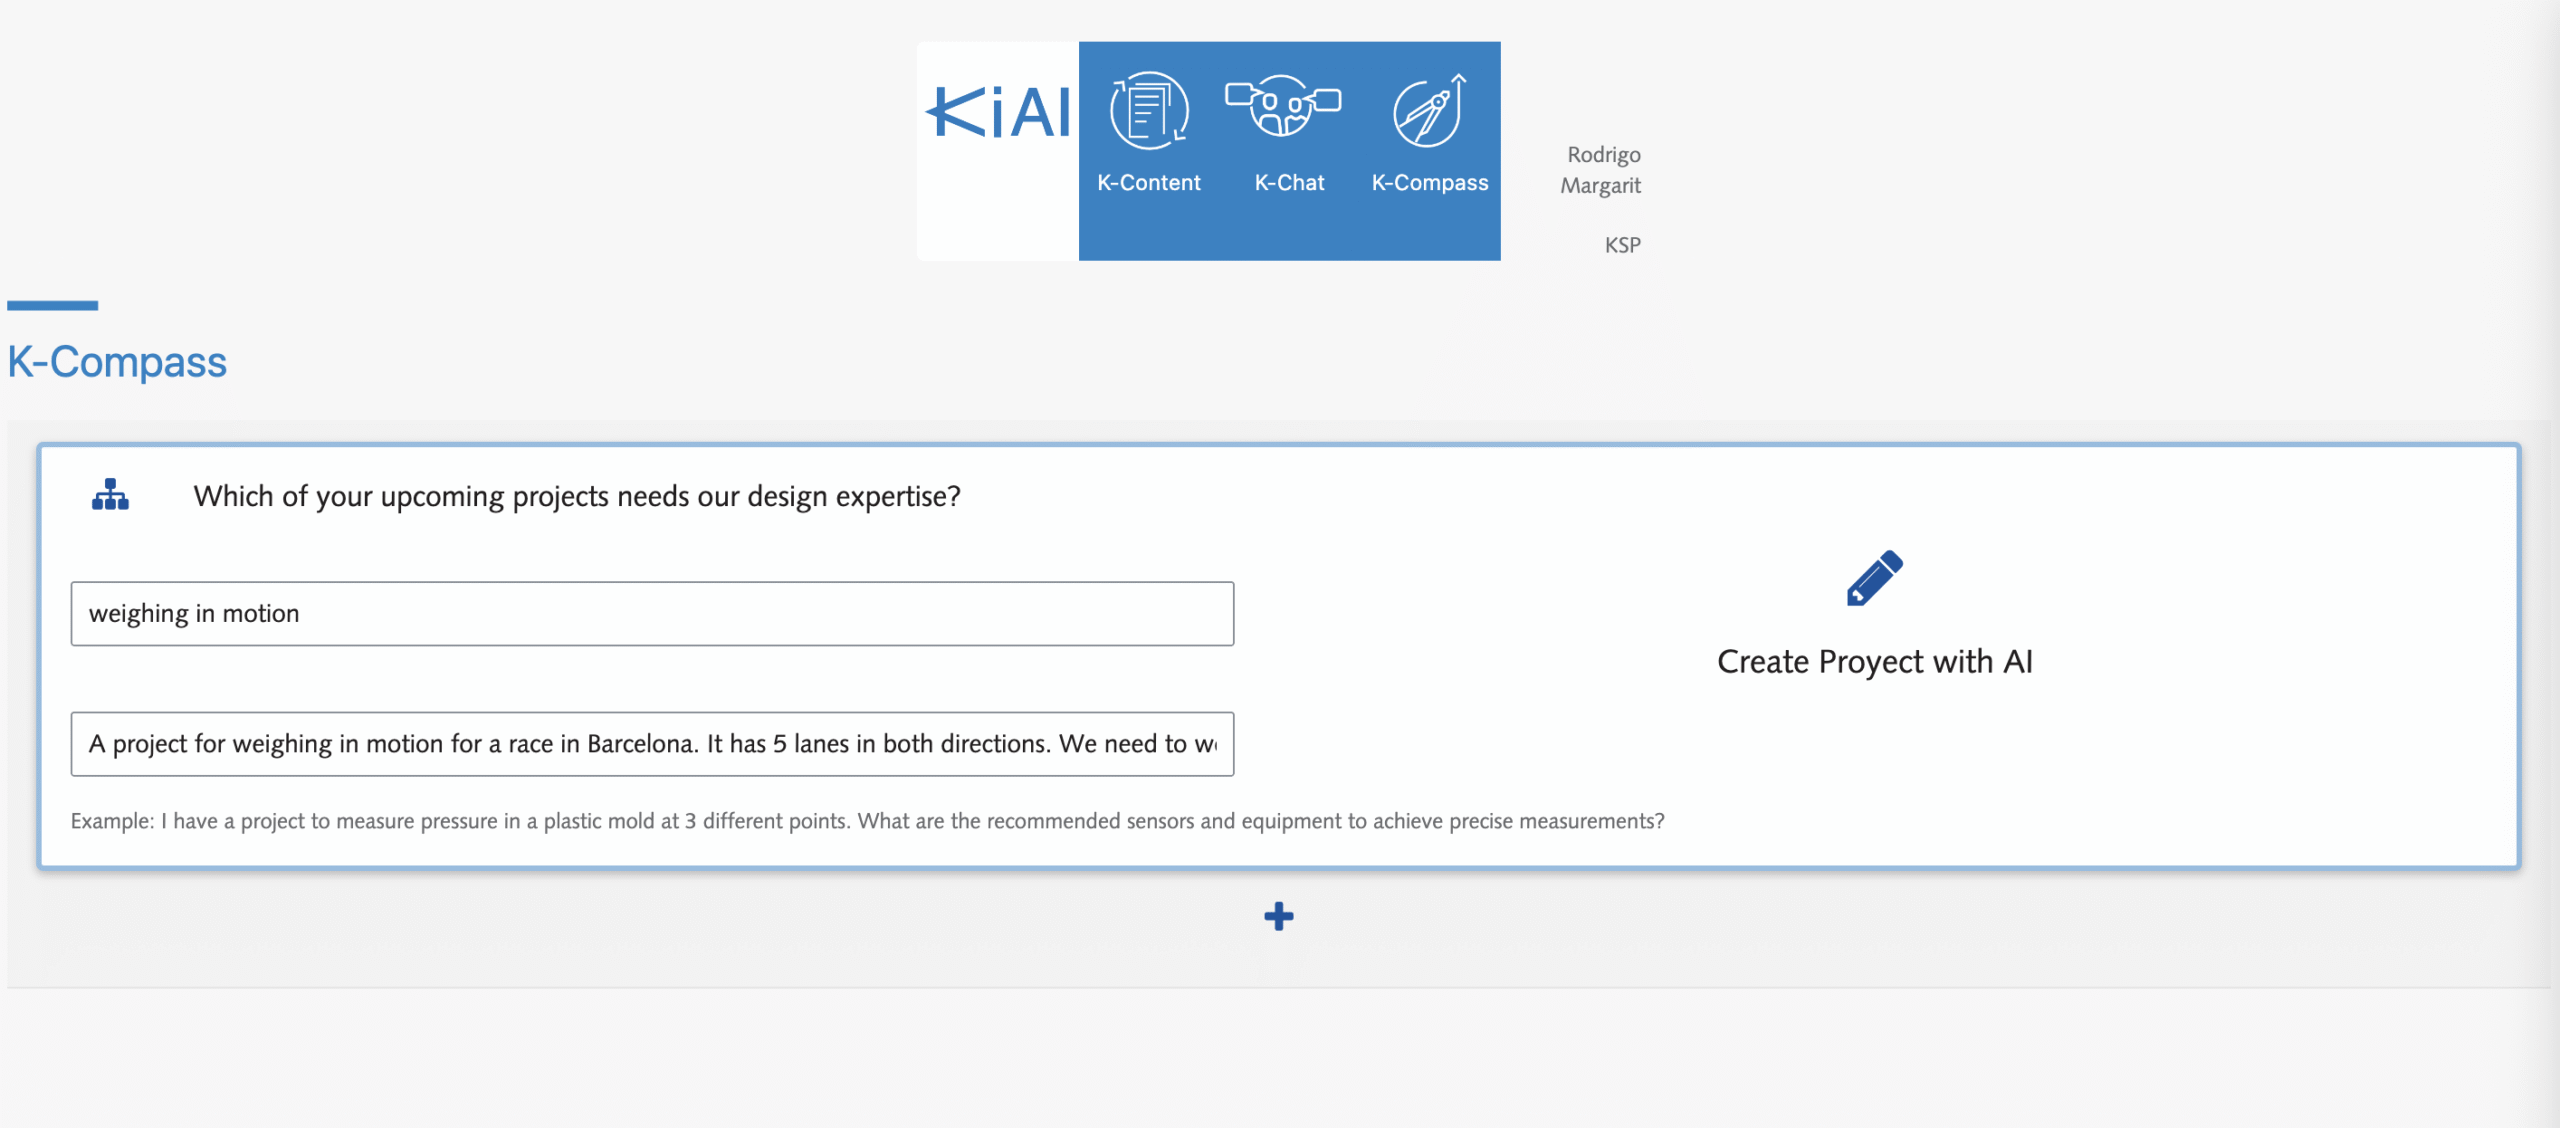Click the blue accent bar above the heading

[52, 305]
